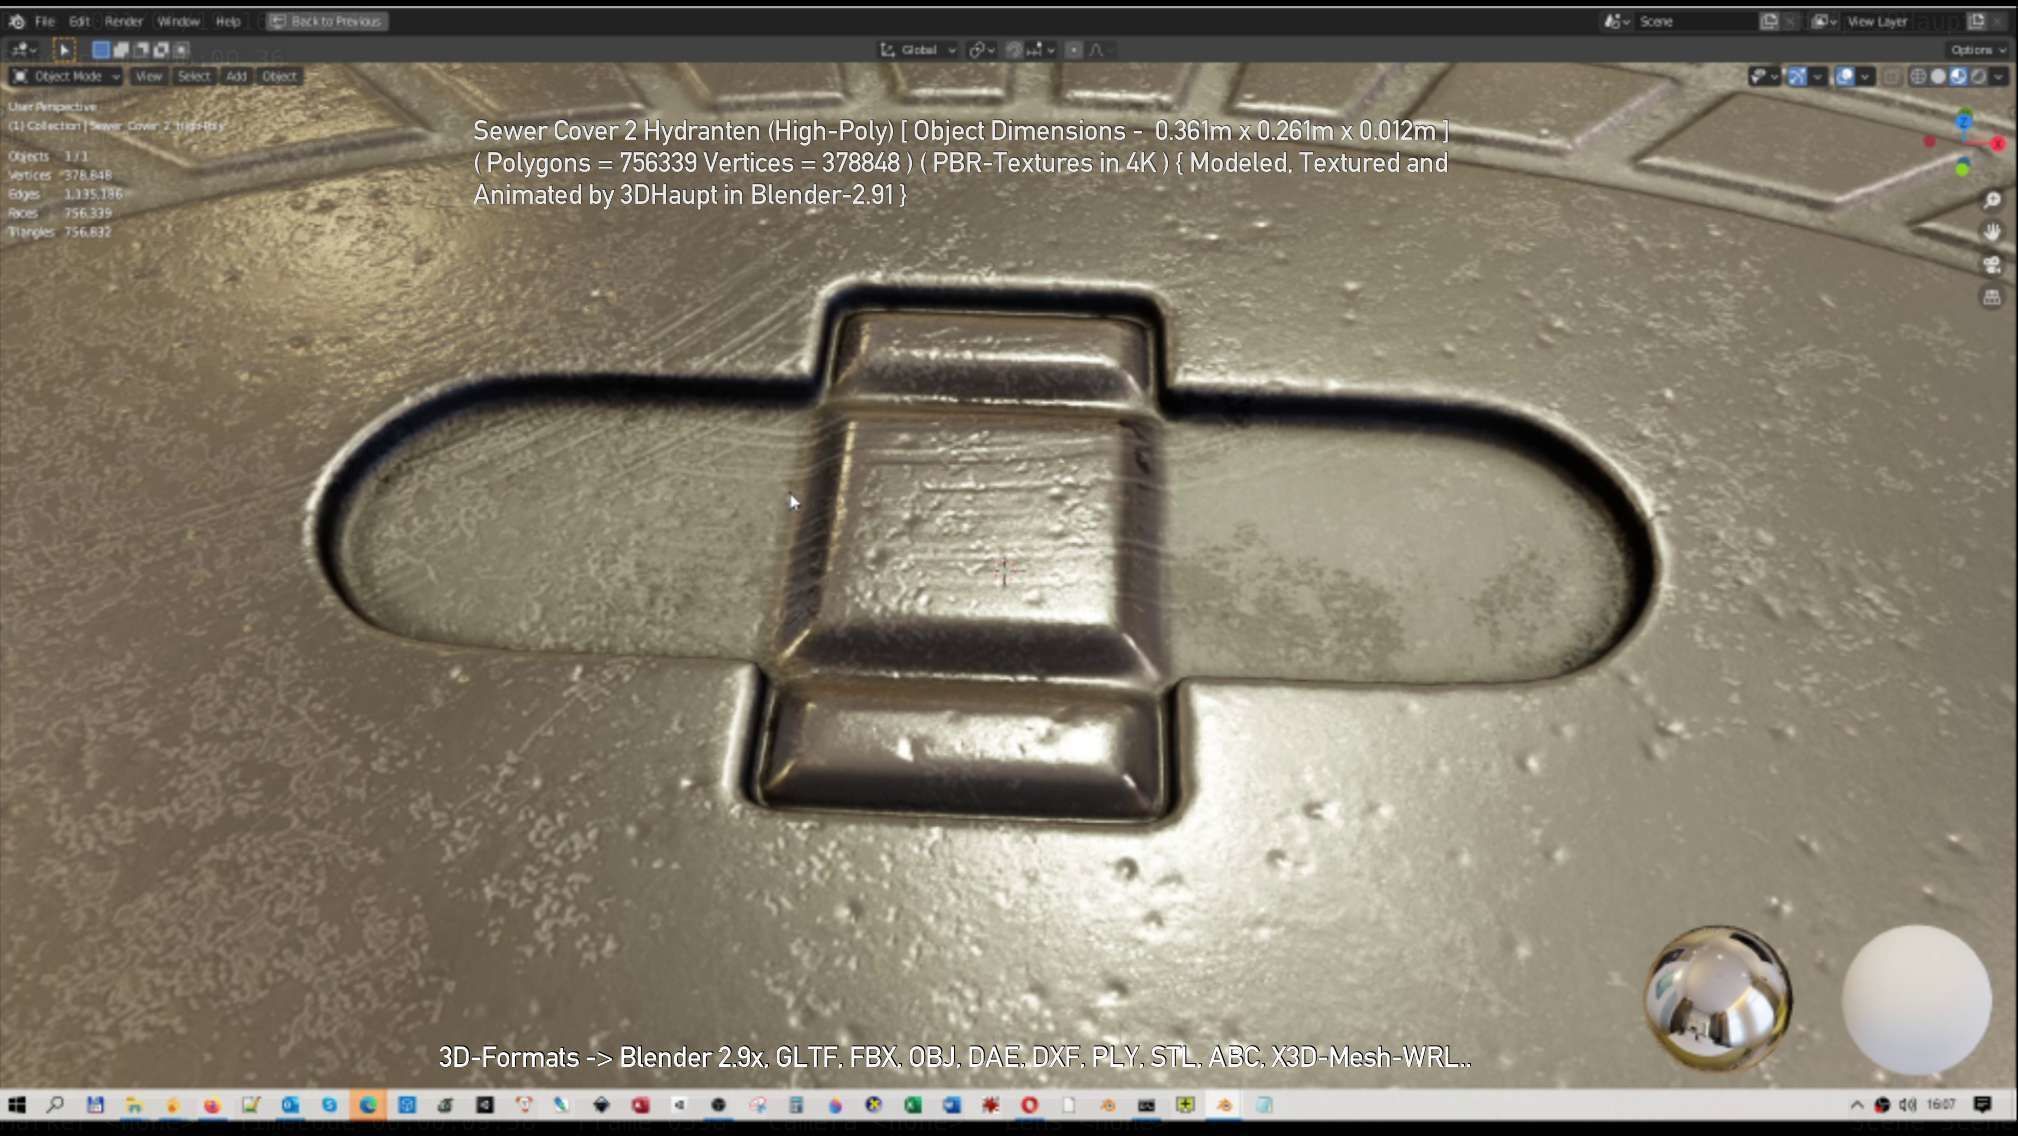Click volume speaker icon in system tray
The image size is (2018, 1136).
[1907, 1104]
